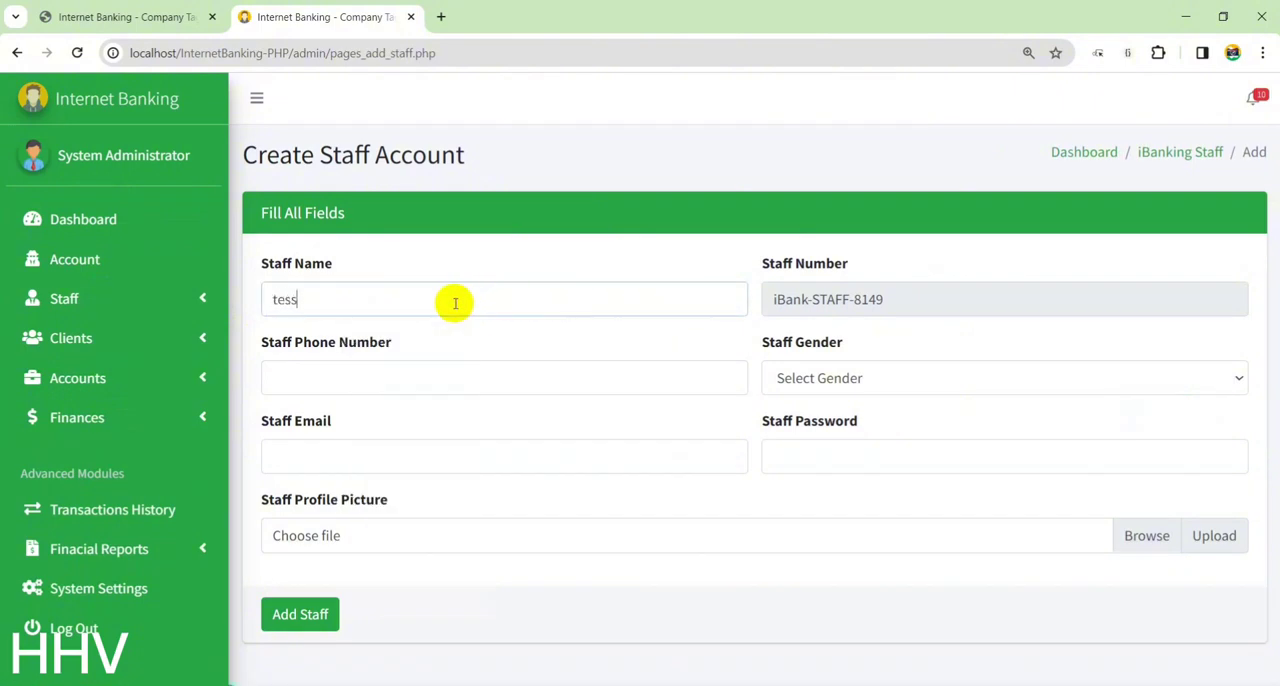
Task: Click the Financial Reports chart icon
Action: tap(32, 549)
